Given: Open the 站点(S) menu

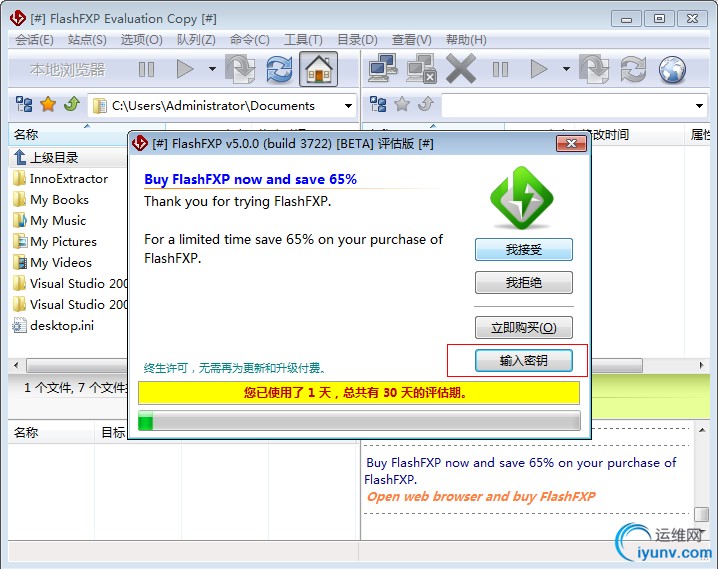Looking at the screenshot, I should (x=87, y=40).
